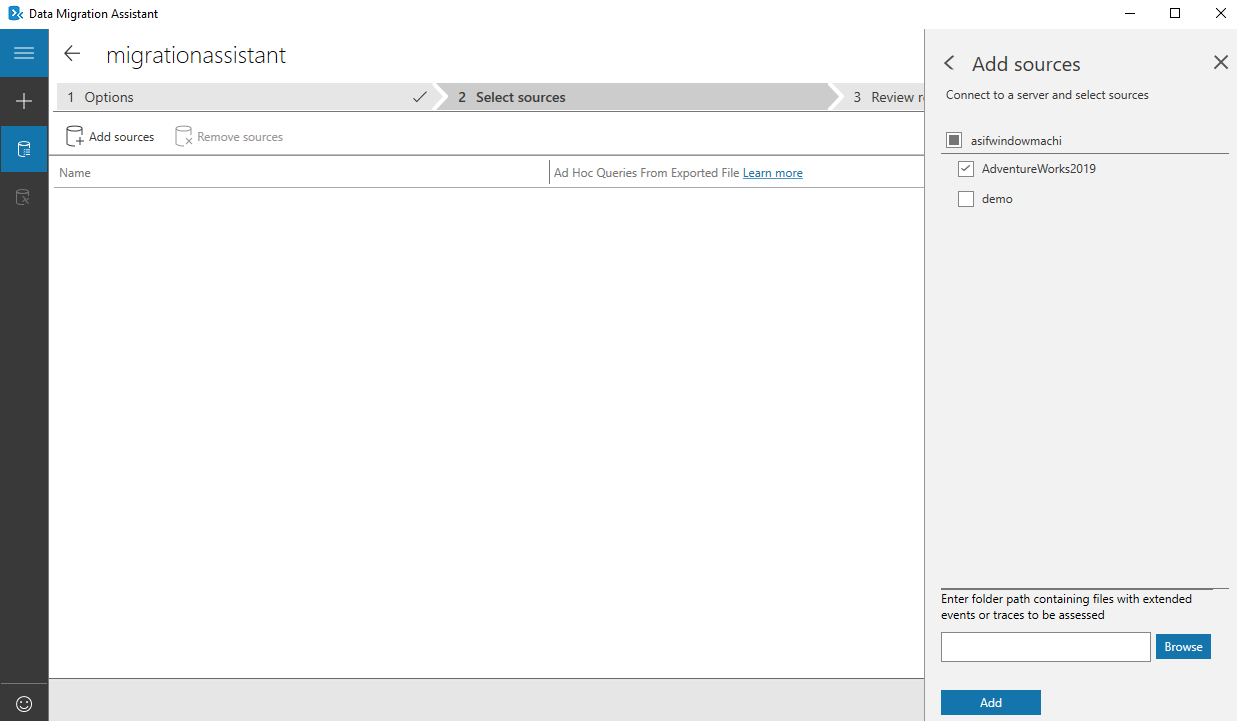This screenshot has width=1237, height=721.
Task: Click the Data Migration Assistant title icon
Action: [15, 14]
